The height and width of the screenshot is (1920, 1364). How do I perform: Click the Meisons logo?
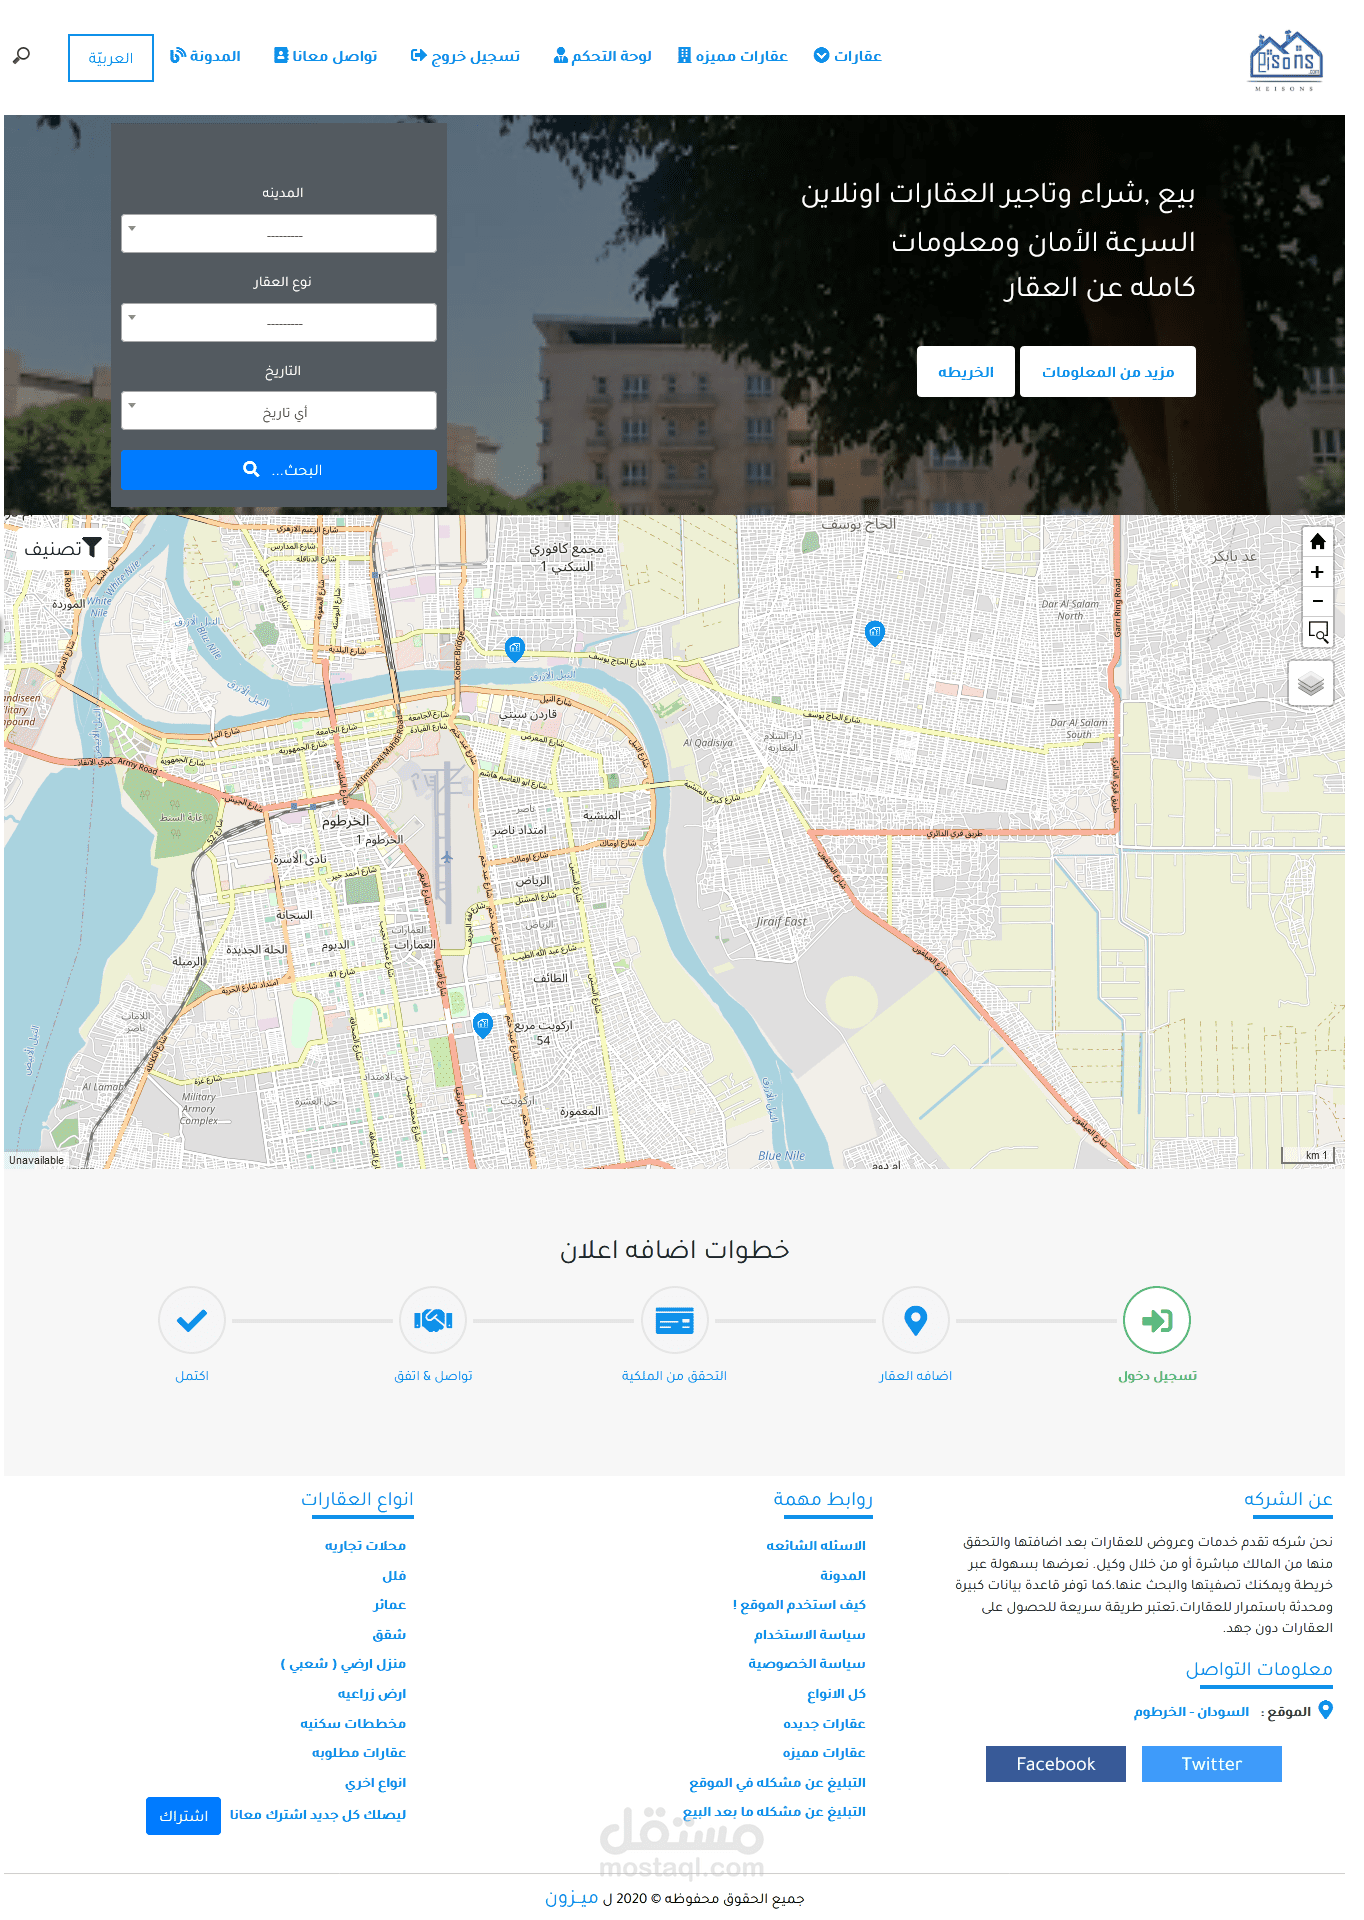pyautogui.click(x=1286, y=60)
